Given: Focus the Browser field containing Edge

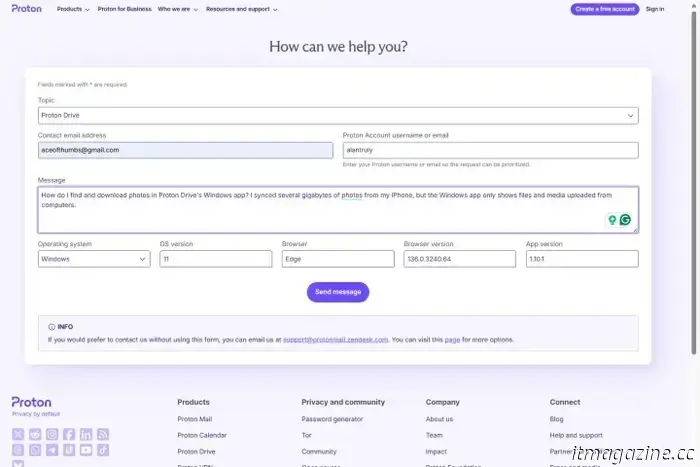Looking at the screenshot, I should click(338, 259).
